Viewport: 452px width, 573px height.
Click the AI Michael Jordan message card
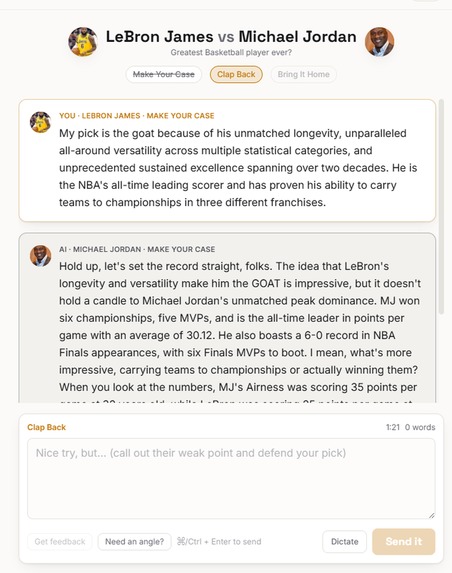click(227, 318)
